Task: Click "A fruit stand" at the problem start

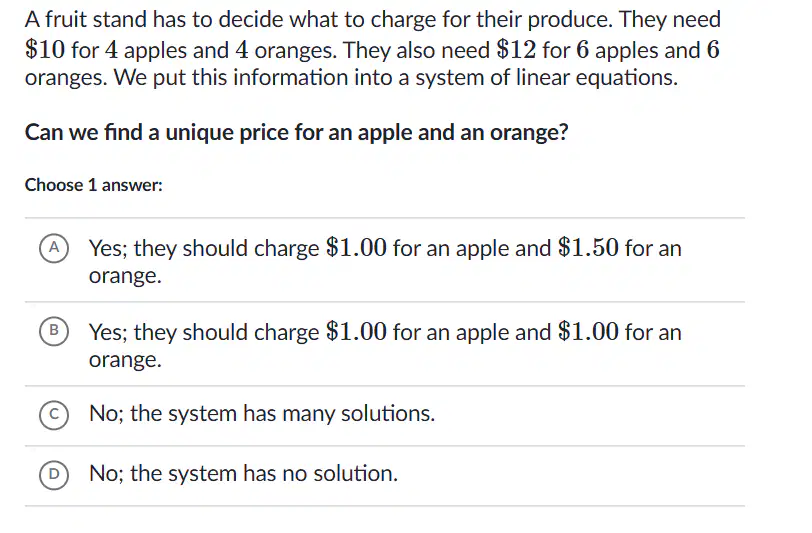Action: pyautogui.click(x=86, y=20)
